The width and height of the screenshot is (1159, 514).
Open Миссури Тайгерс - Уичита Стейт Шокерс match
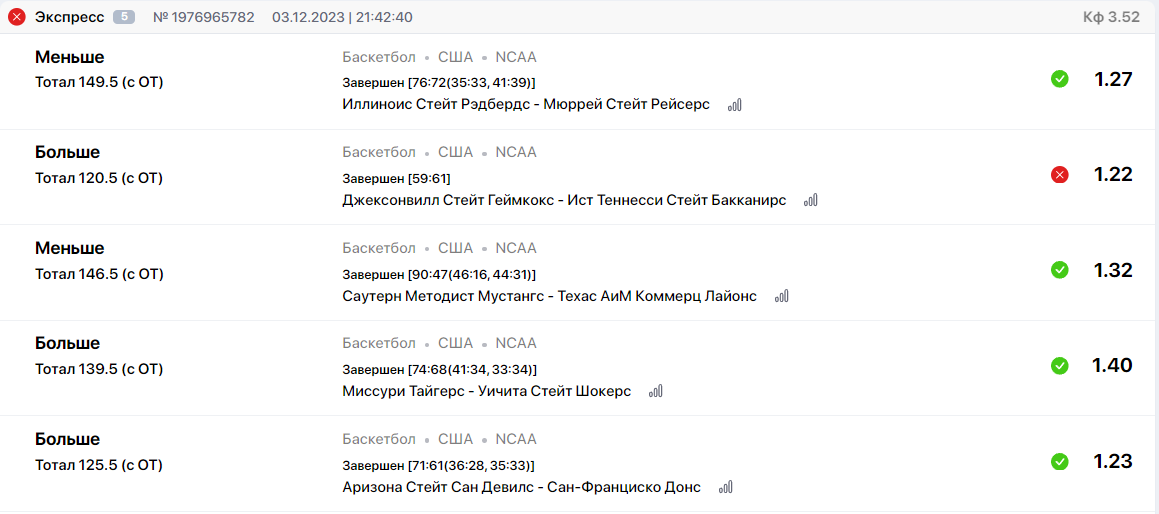(x=487, y=391)
